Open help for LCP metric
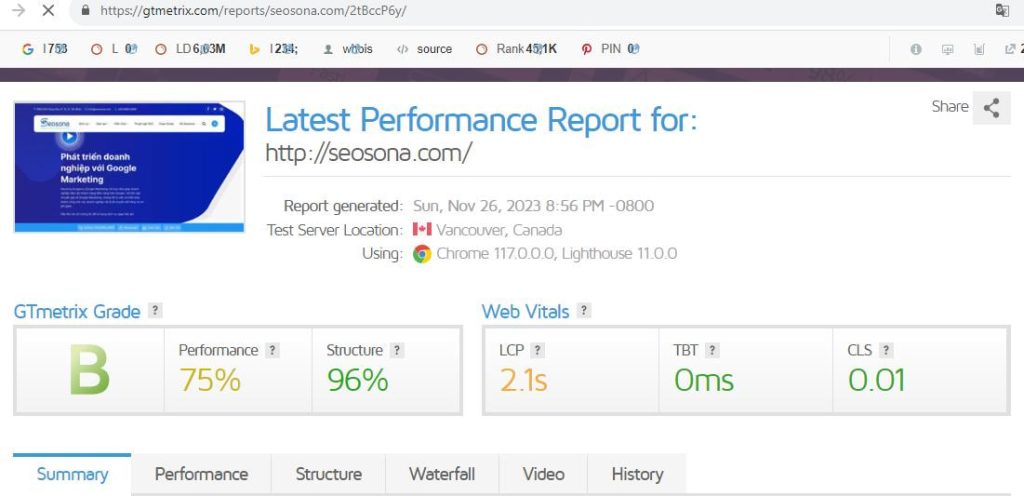1024x496 pixels. 537,350
